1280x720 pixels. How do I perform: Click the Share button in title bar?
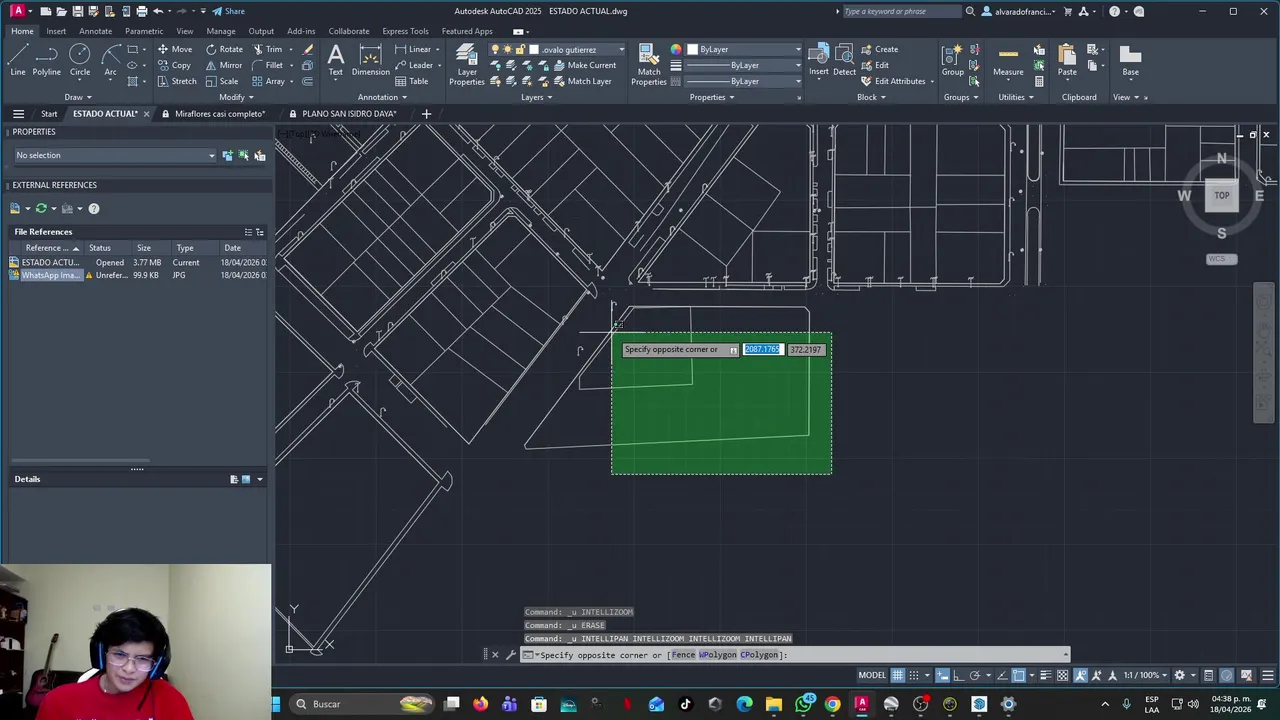[x=229, y=11]
